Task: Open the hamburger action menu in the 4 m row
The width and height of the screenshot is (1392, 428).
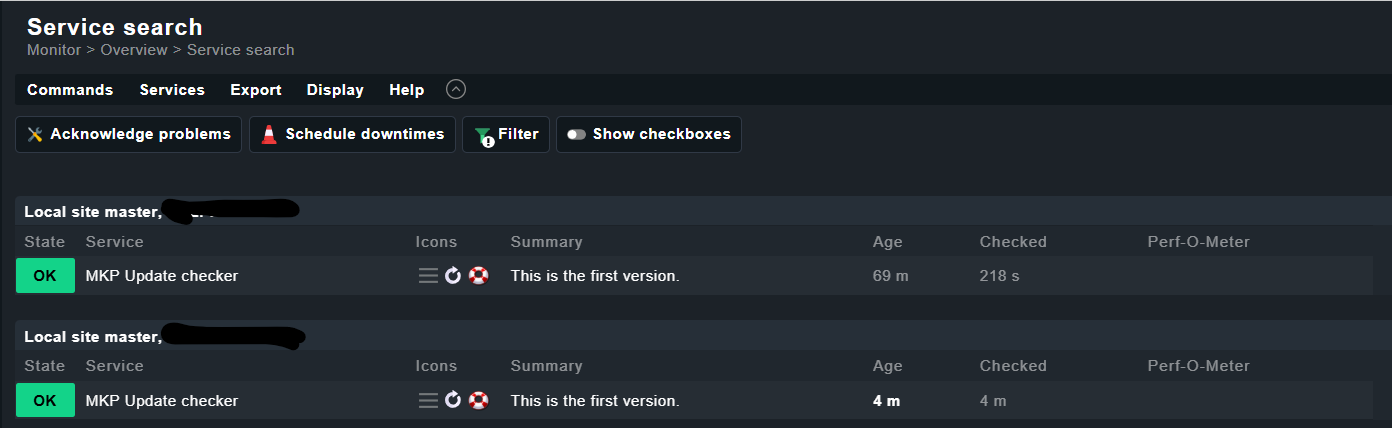Action: point(428,401)
